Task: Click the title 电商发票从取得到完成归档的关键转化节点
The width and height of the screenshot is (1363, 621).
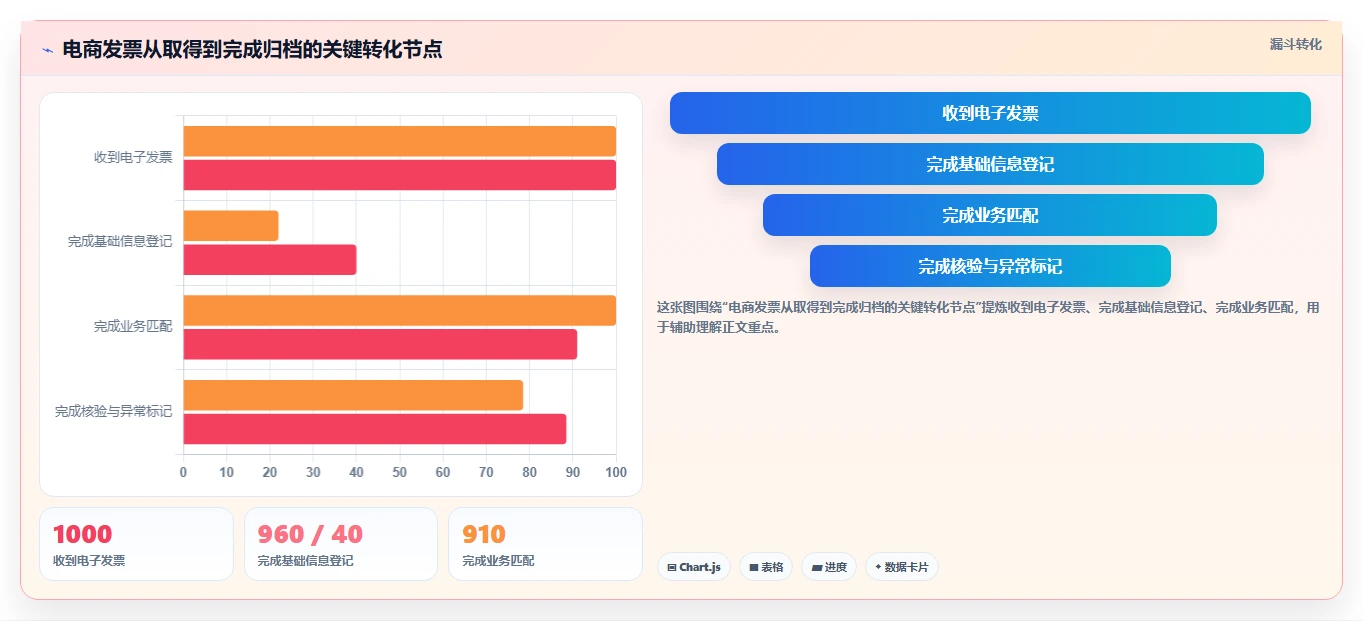Action: [x=252, y=49]
